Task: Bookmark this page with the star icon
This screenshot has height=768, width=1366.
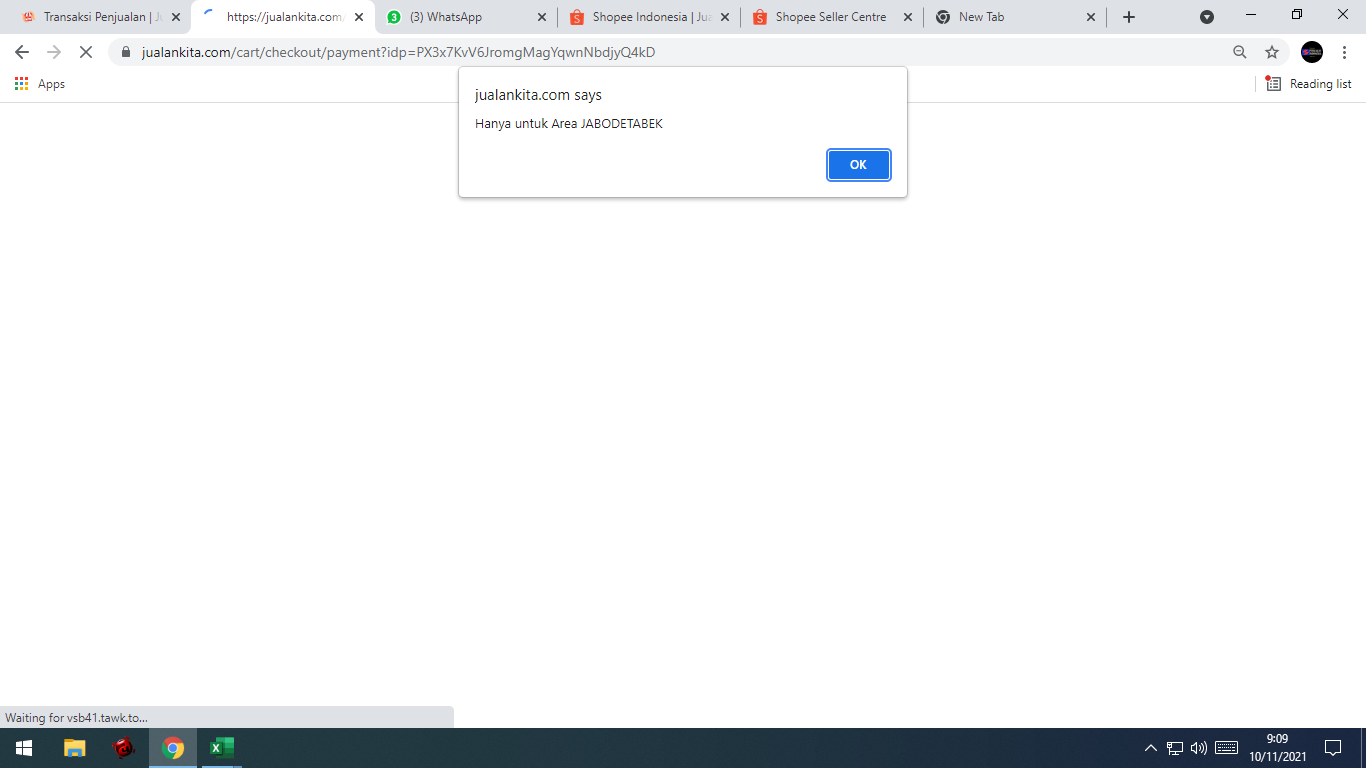Action: [x=1272, y=52]
